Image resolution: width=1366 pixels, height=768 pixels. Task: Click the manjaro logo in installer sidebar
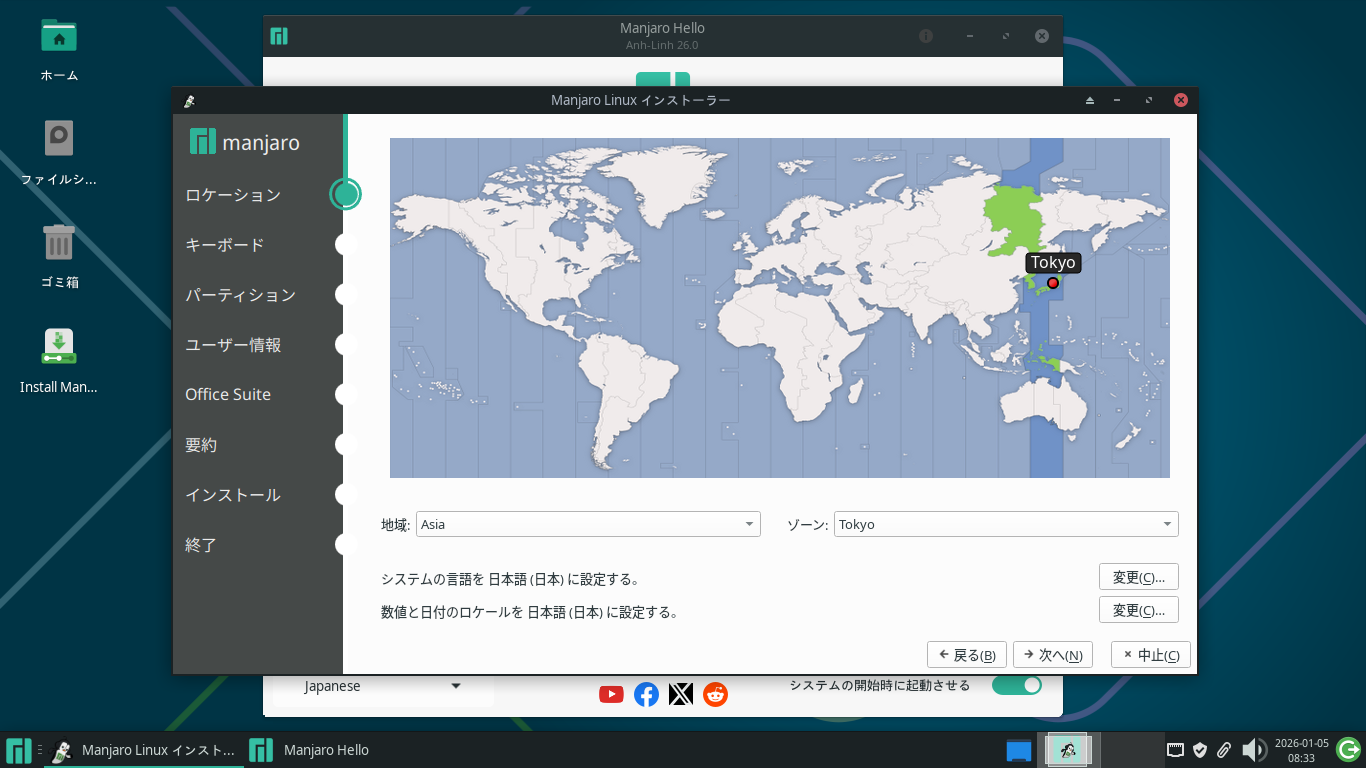pos(245,142)
